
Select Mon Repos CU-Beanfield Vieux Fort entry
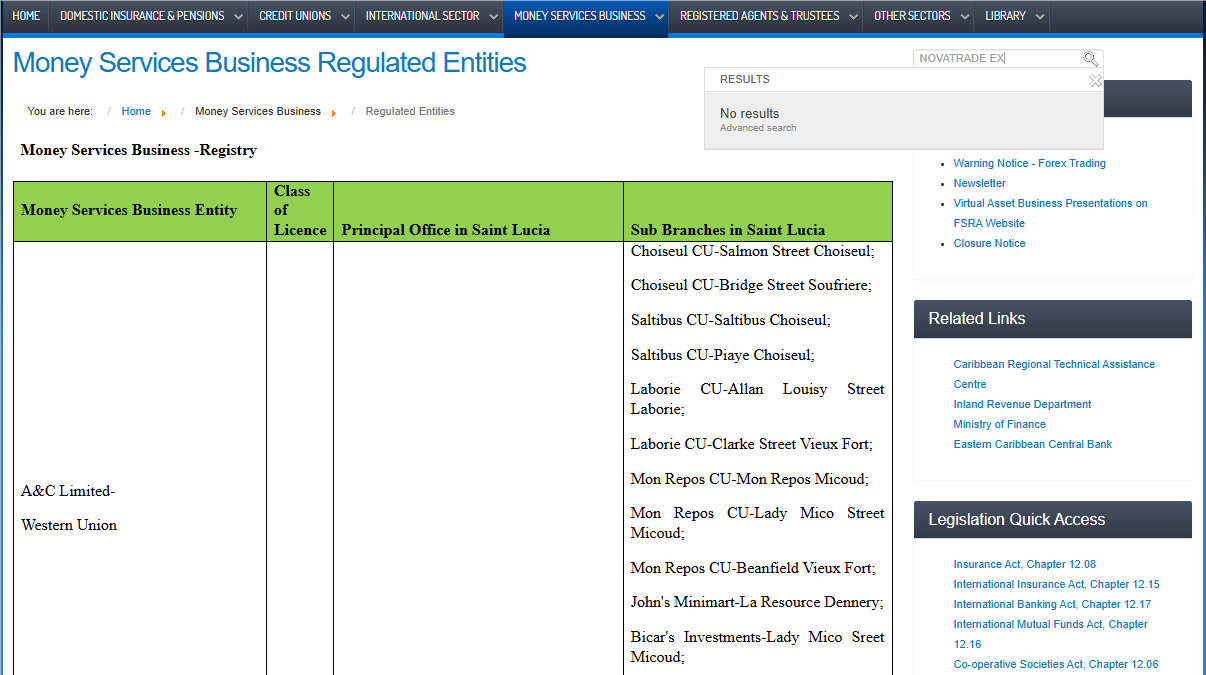tap(753, 568)
